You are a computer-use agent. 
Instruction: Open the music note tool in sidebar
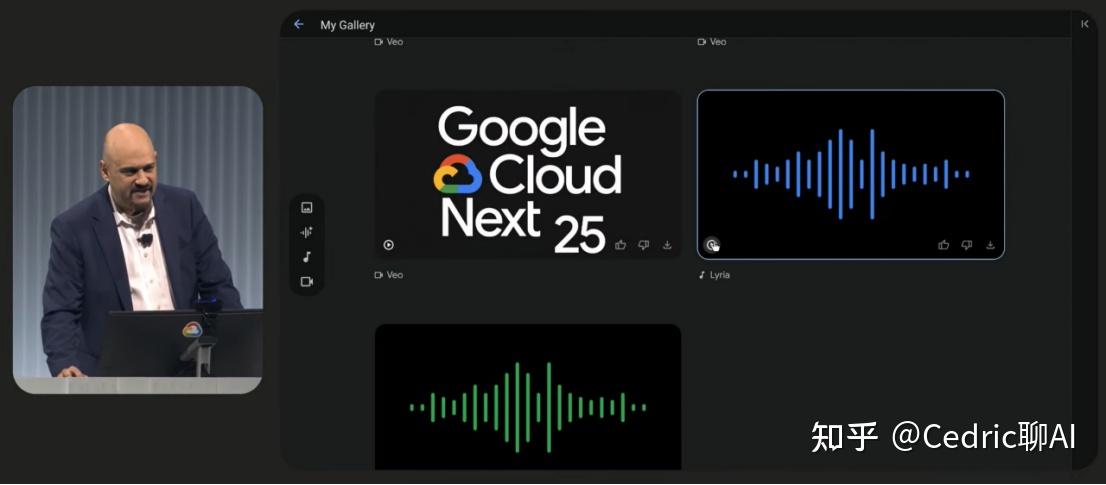click(306, 257)
